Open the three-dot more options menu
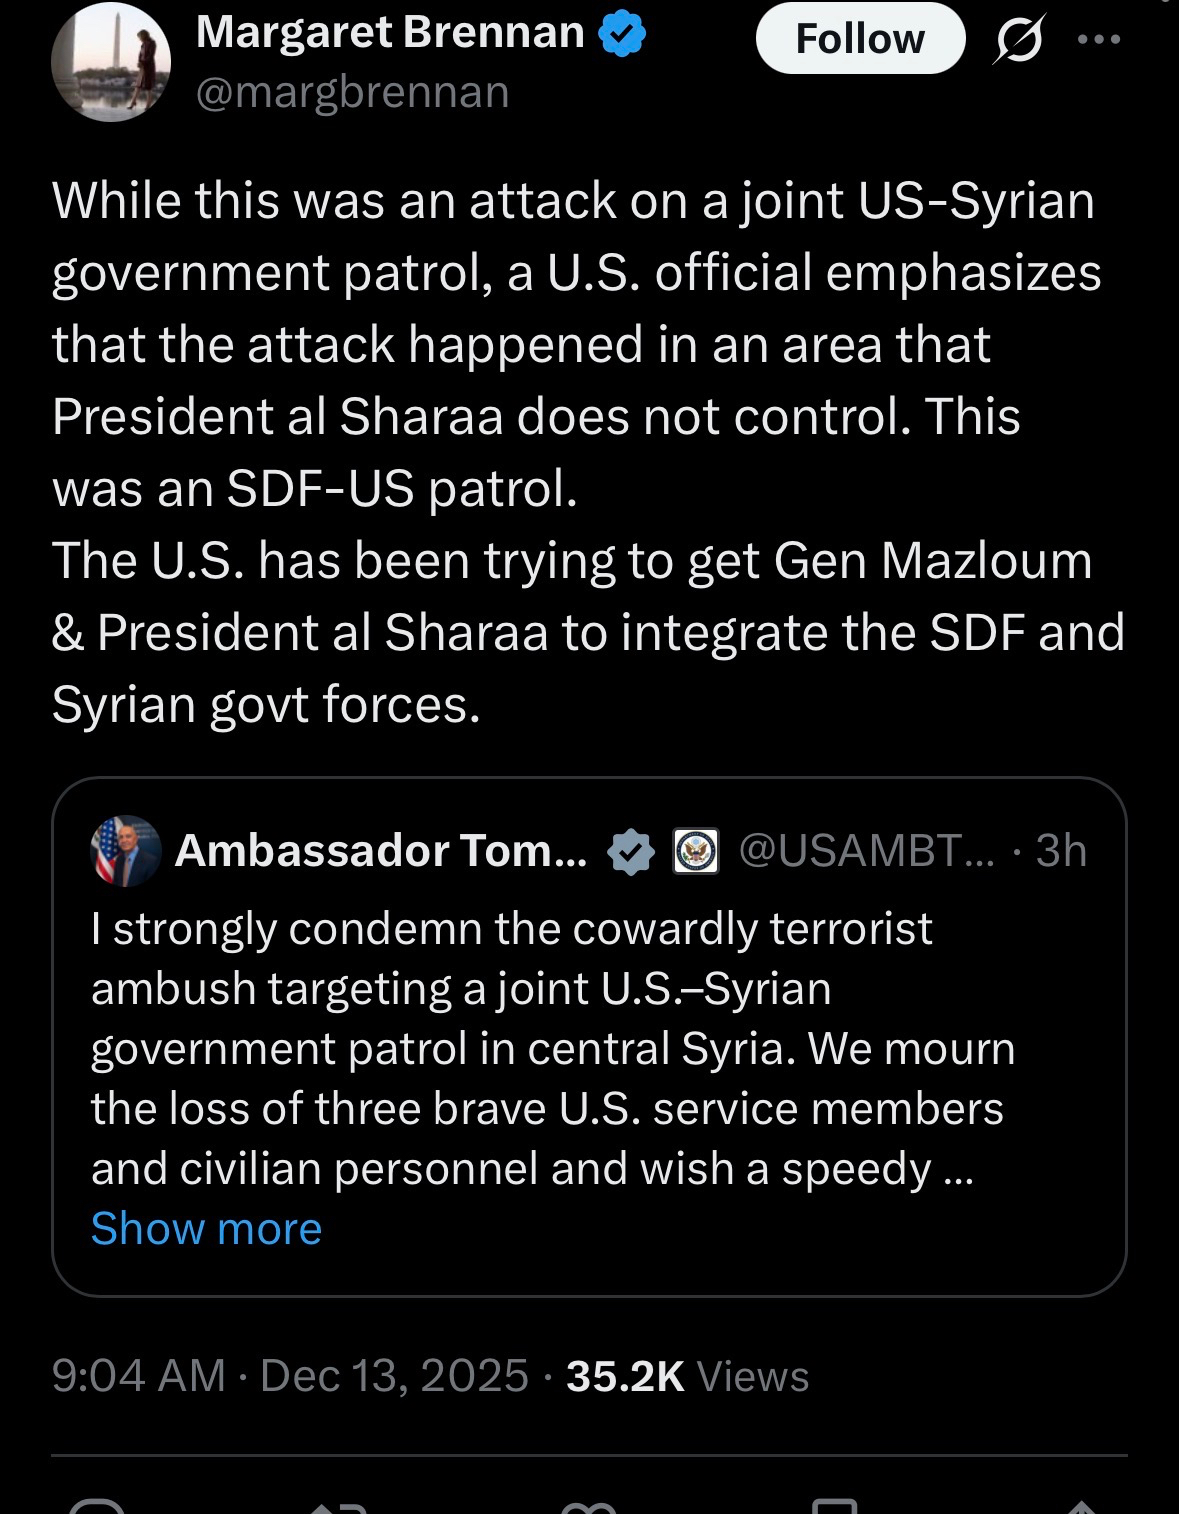This screenshot has width=1179, height=1514. coord(1099,40)
